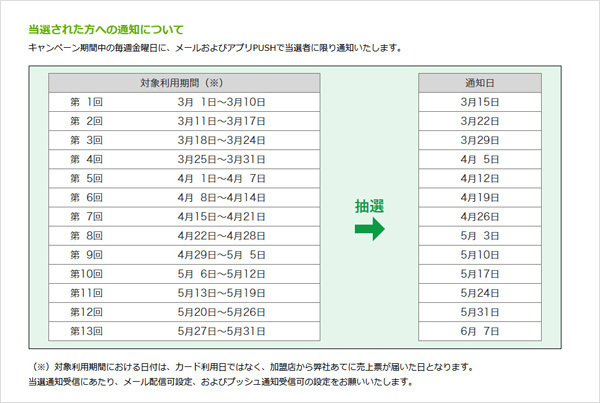600x403 pixels.
Task: Click the 通知日 column header
Action: click(480, 83)
